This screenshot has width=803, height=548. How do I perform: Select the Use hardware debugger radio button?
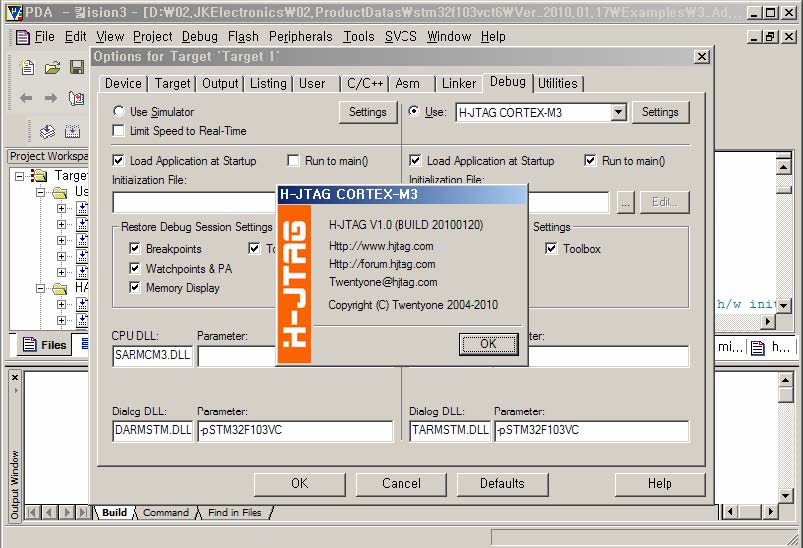(x=414, y=111)
